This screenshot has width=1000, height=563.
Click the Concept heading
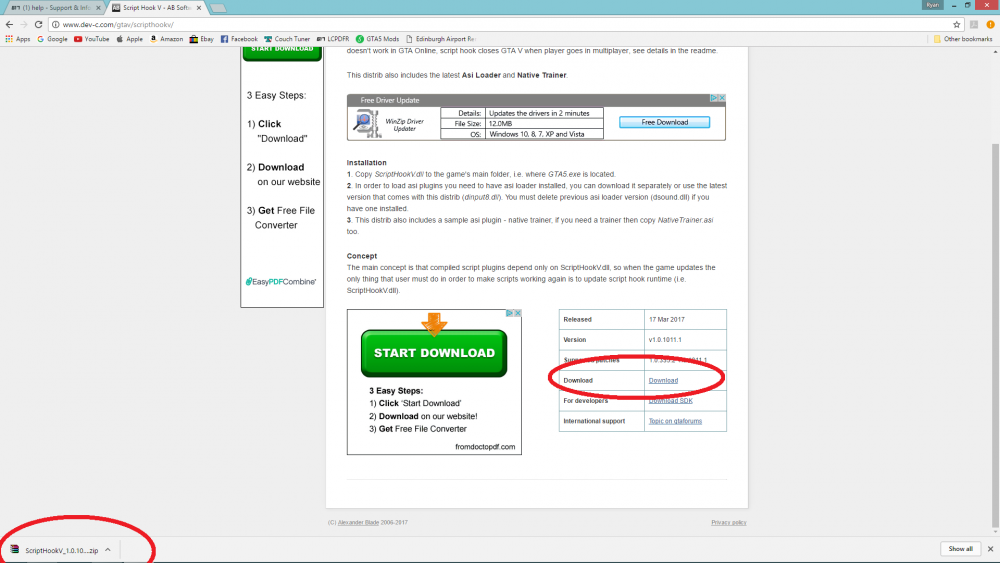pos(362,256)
